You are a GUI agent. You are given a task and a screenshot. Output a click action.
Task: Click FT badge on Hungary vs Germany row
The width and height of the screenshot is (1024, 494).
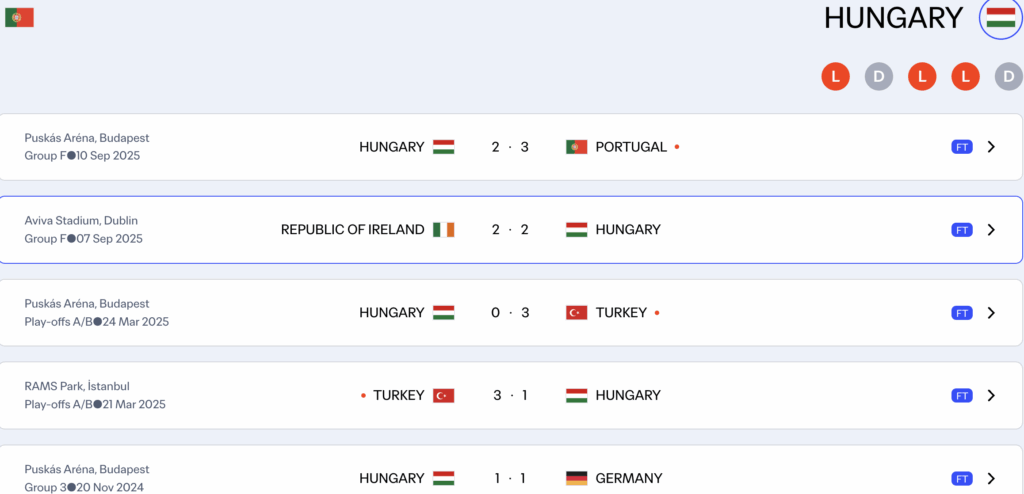[962, 479]
